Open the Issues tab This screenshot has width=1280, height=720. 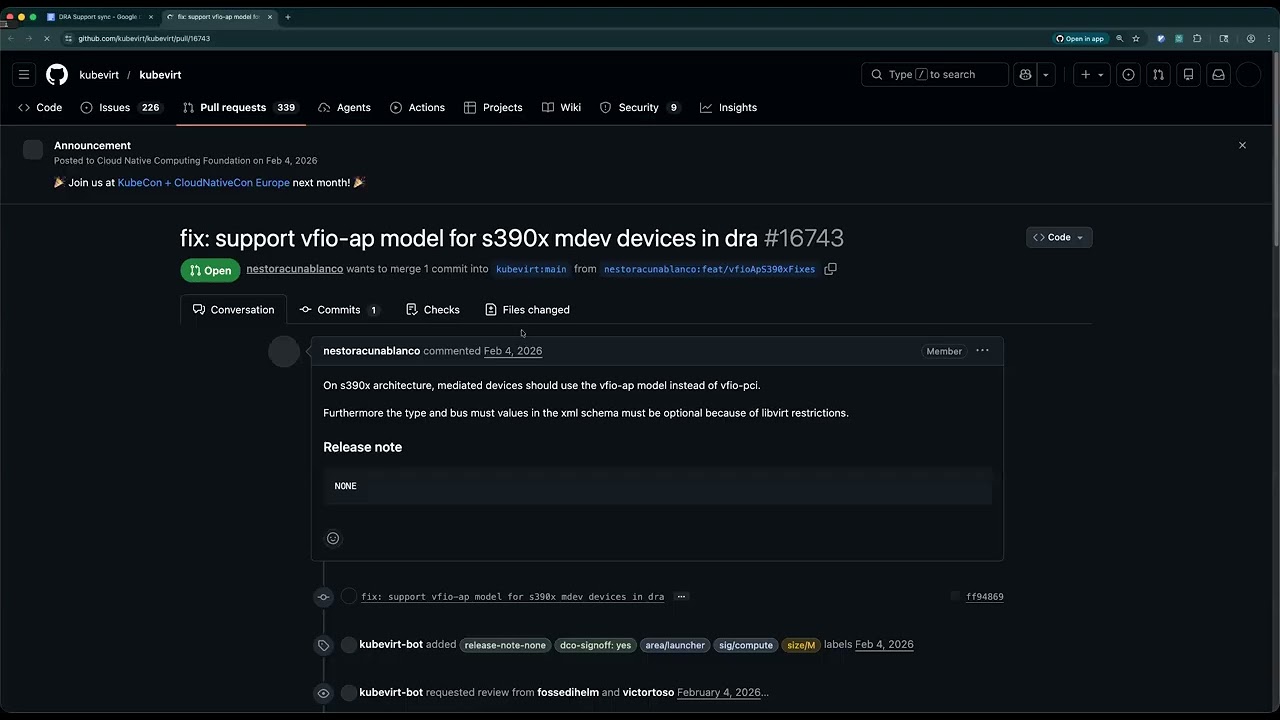click(x=121, y=108)
